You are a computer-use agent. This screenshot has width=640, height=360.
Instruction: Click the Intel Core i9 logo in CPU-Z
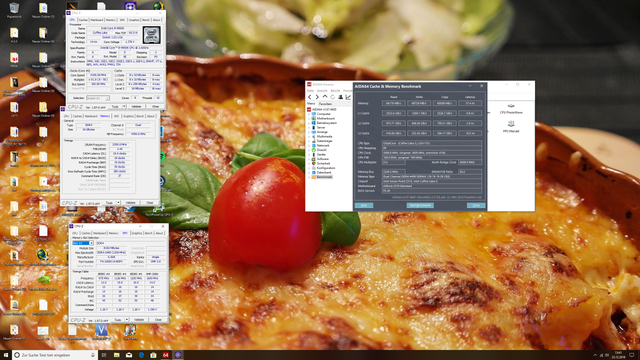coord(151,35)
